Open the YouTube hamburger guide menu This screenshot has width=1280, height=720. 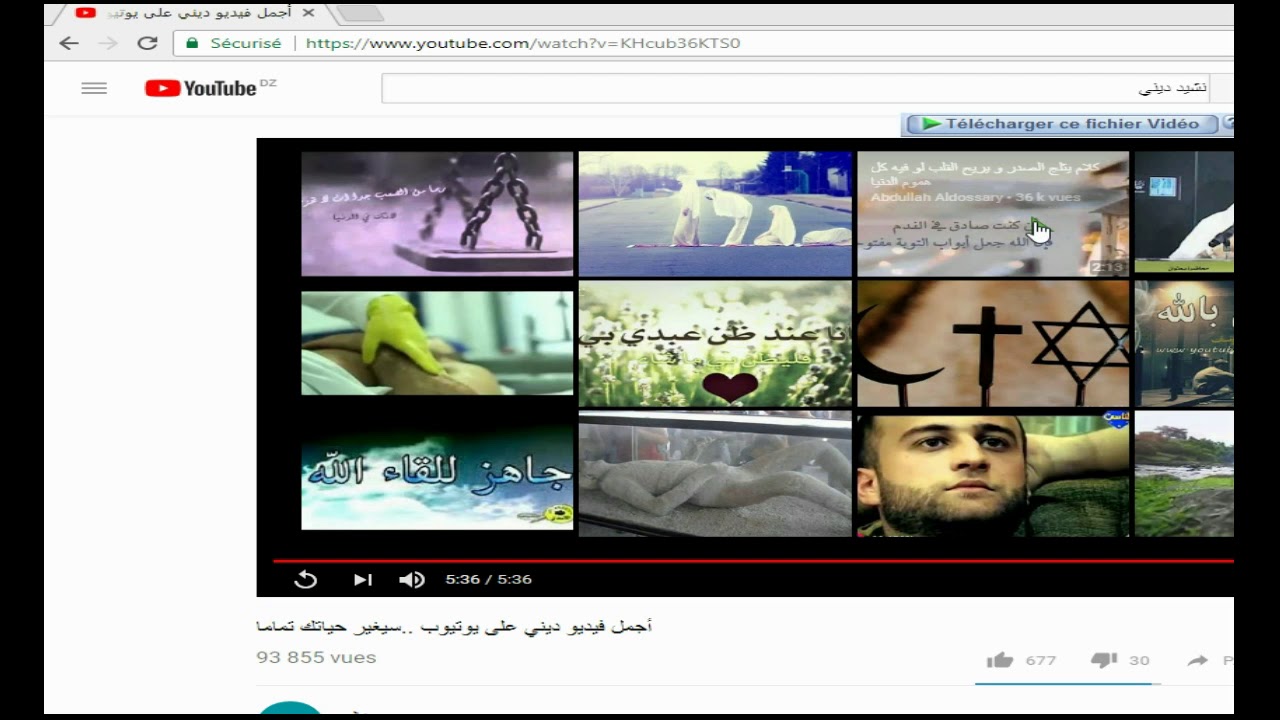tap(94, 88)
